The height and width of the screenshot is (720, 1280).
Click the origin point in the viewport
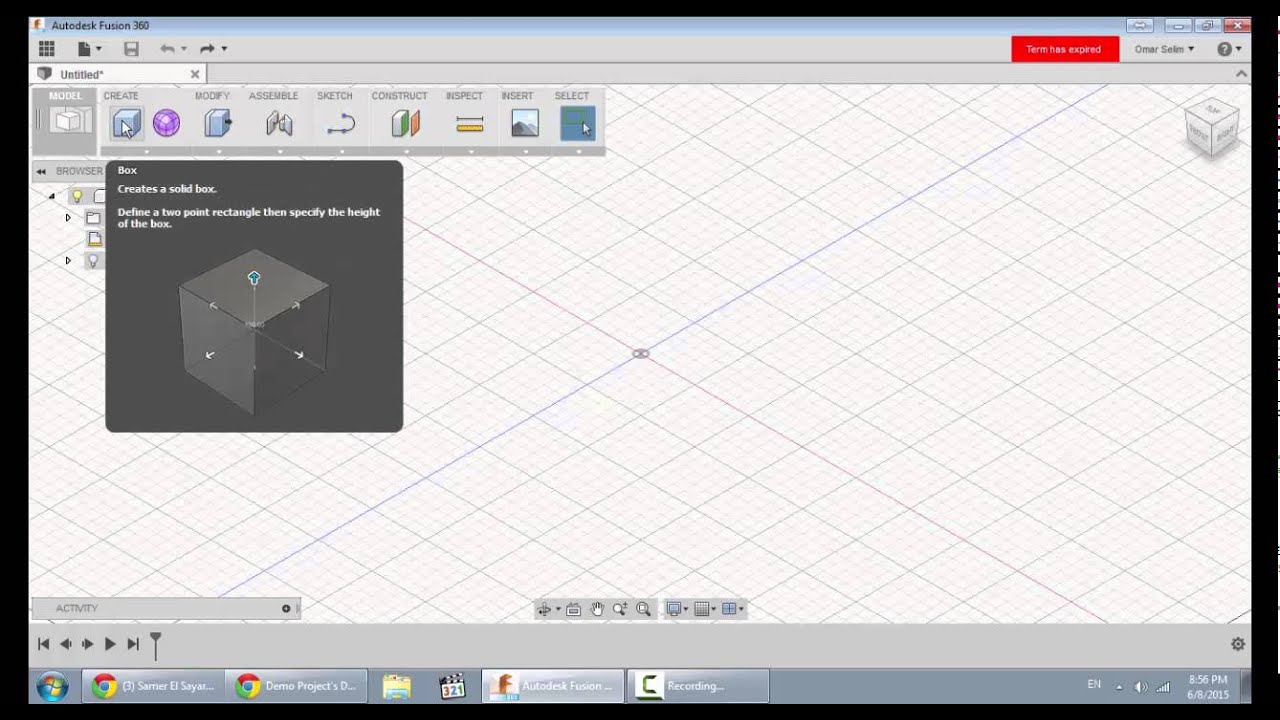tap(641, 354)
